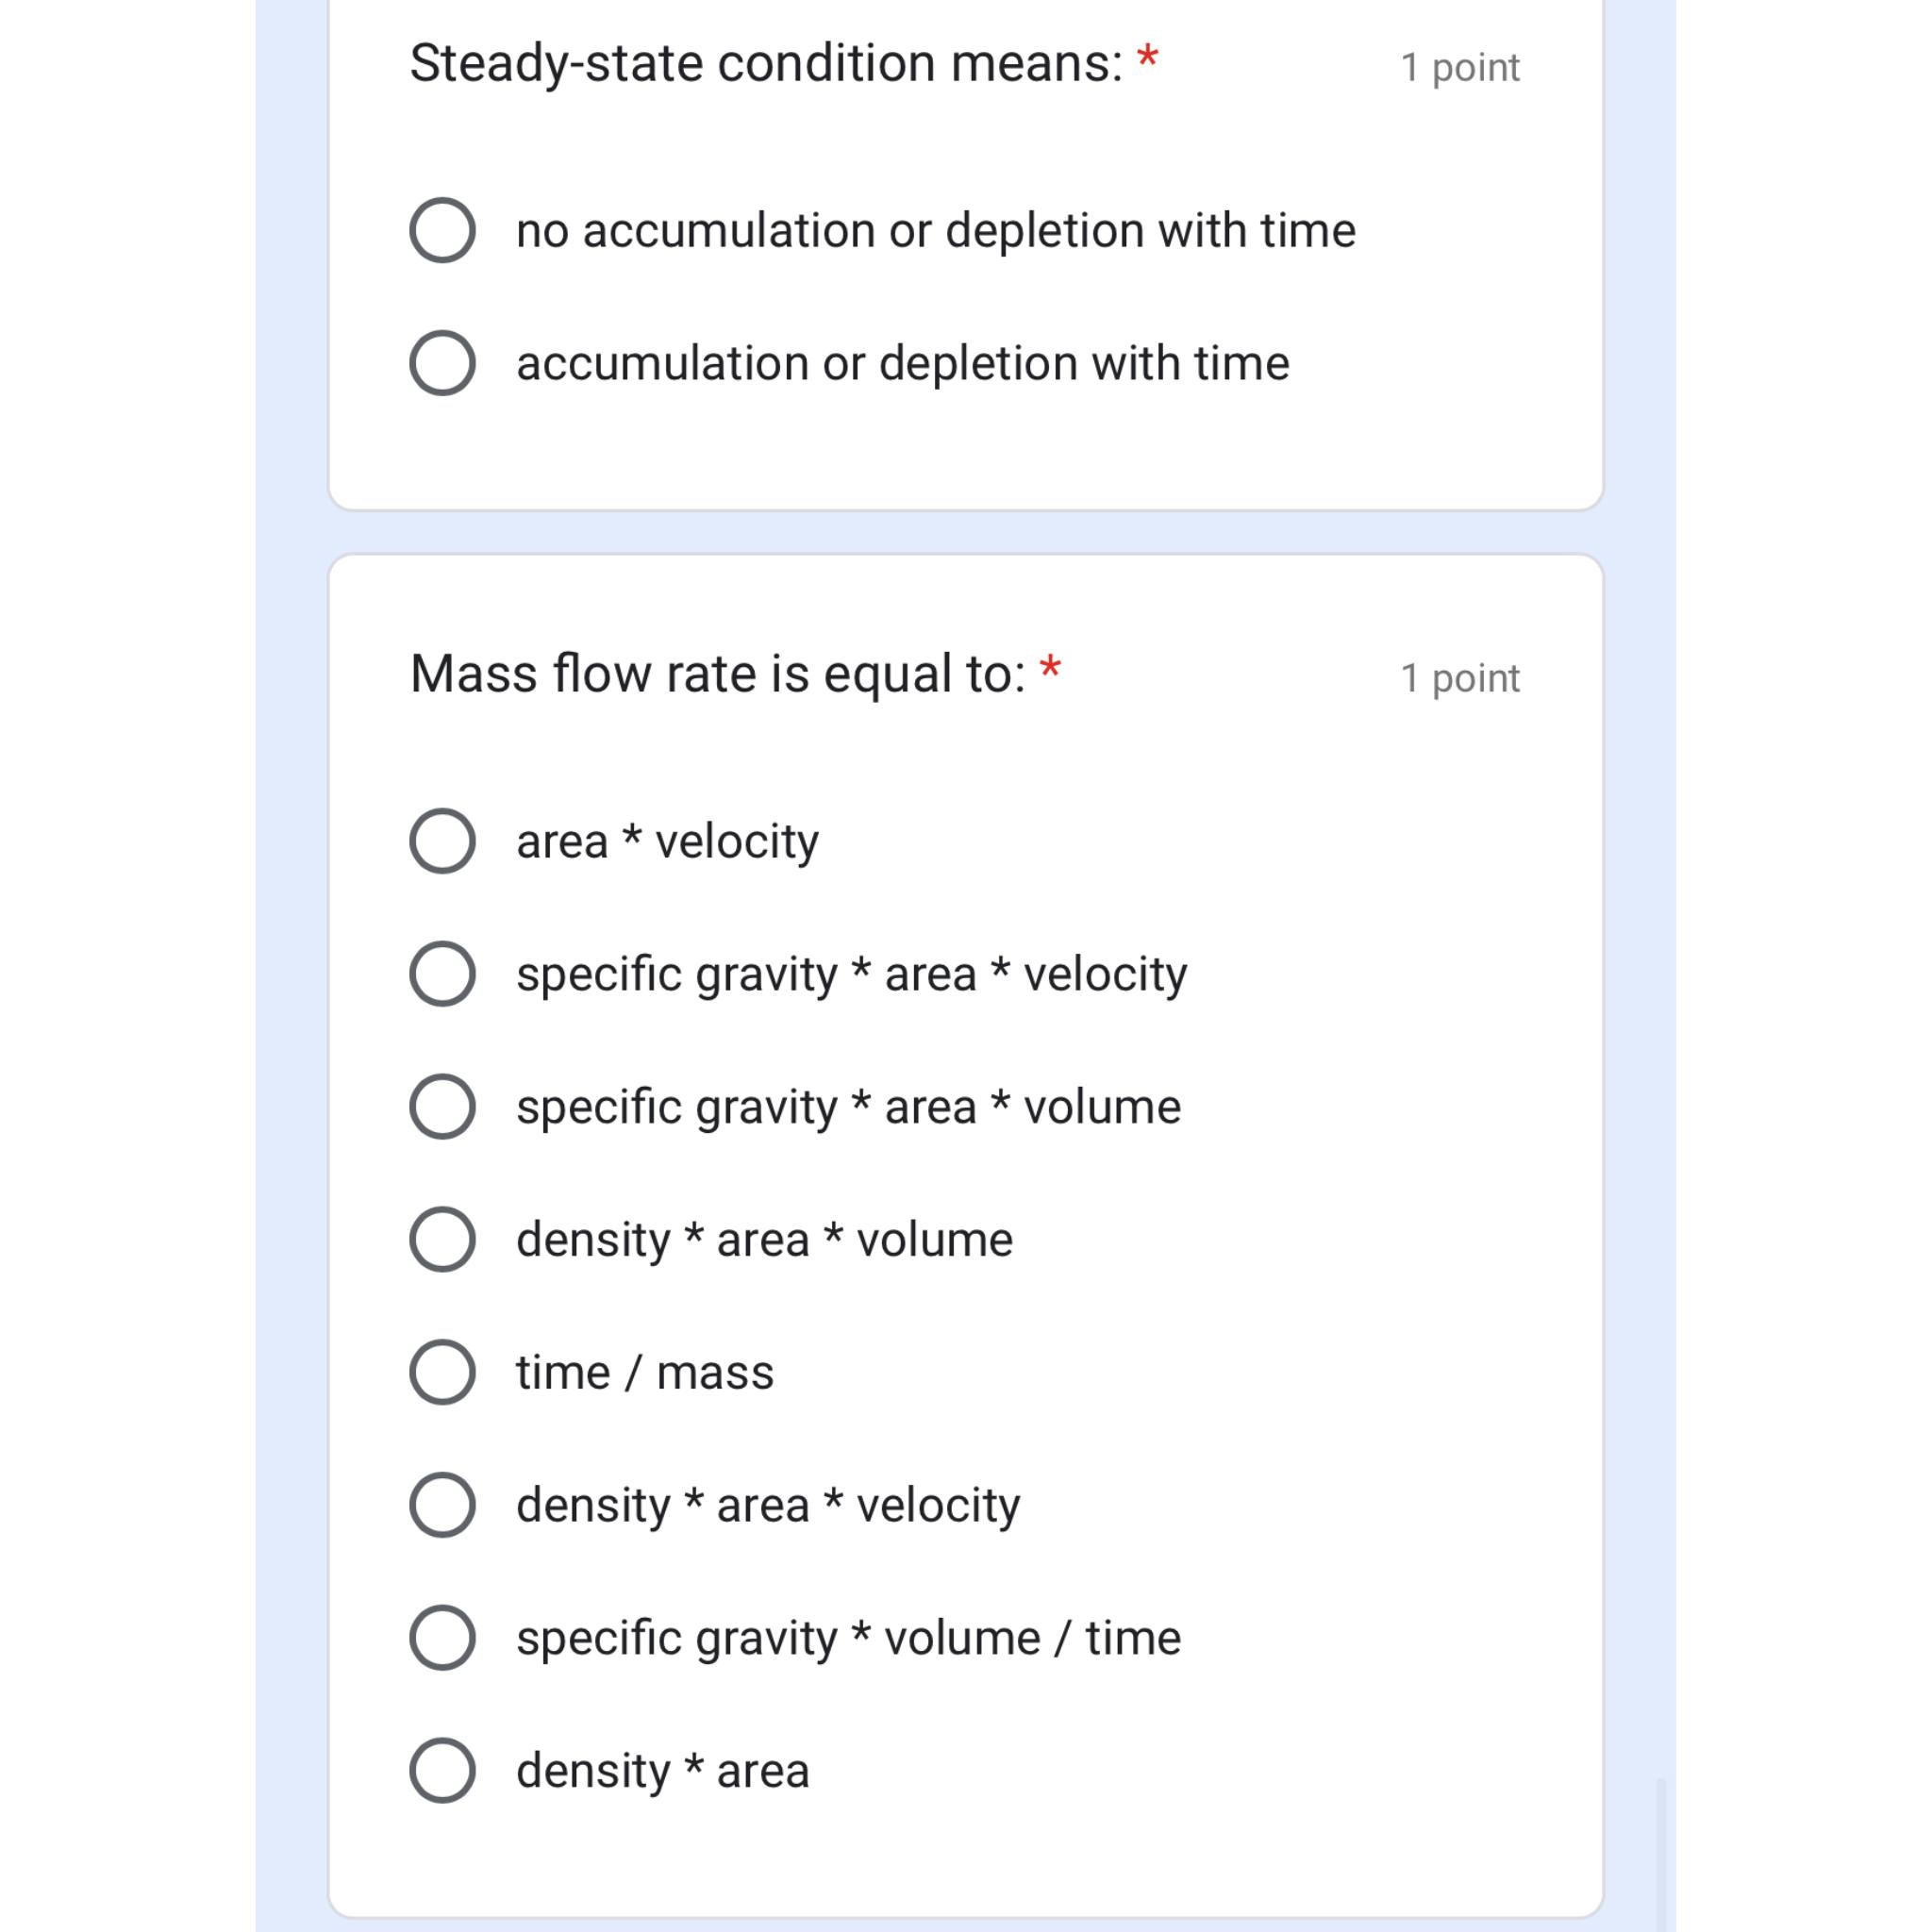Click the radio circle next to 'time / mass'
Viewport: 1932px width, 1932px height.
(x=442, y=1372)
